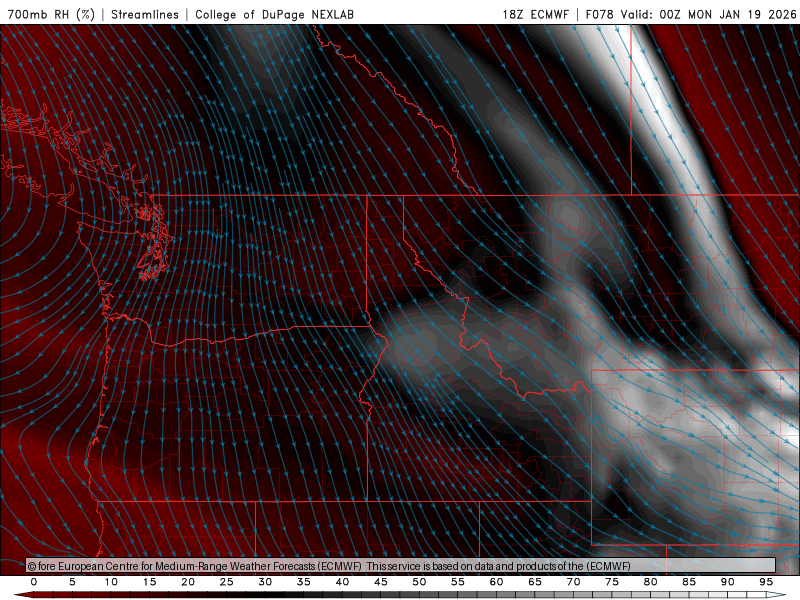Click the "35" color scale label
The height and width of the screenshot is (600, 800).
coord(304,582)
